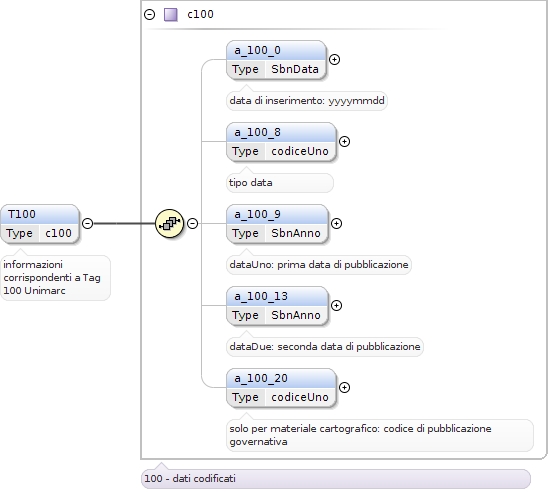Image resolution: width=549 pixels, height=492 pixels.
Task: Select the a_100_20 element header
Action: 281,378
